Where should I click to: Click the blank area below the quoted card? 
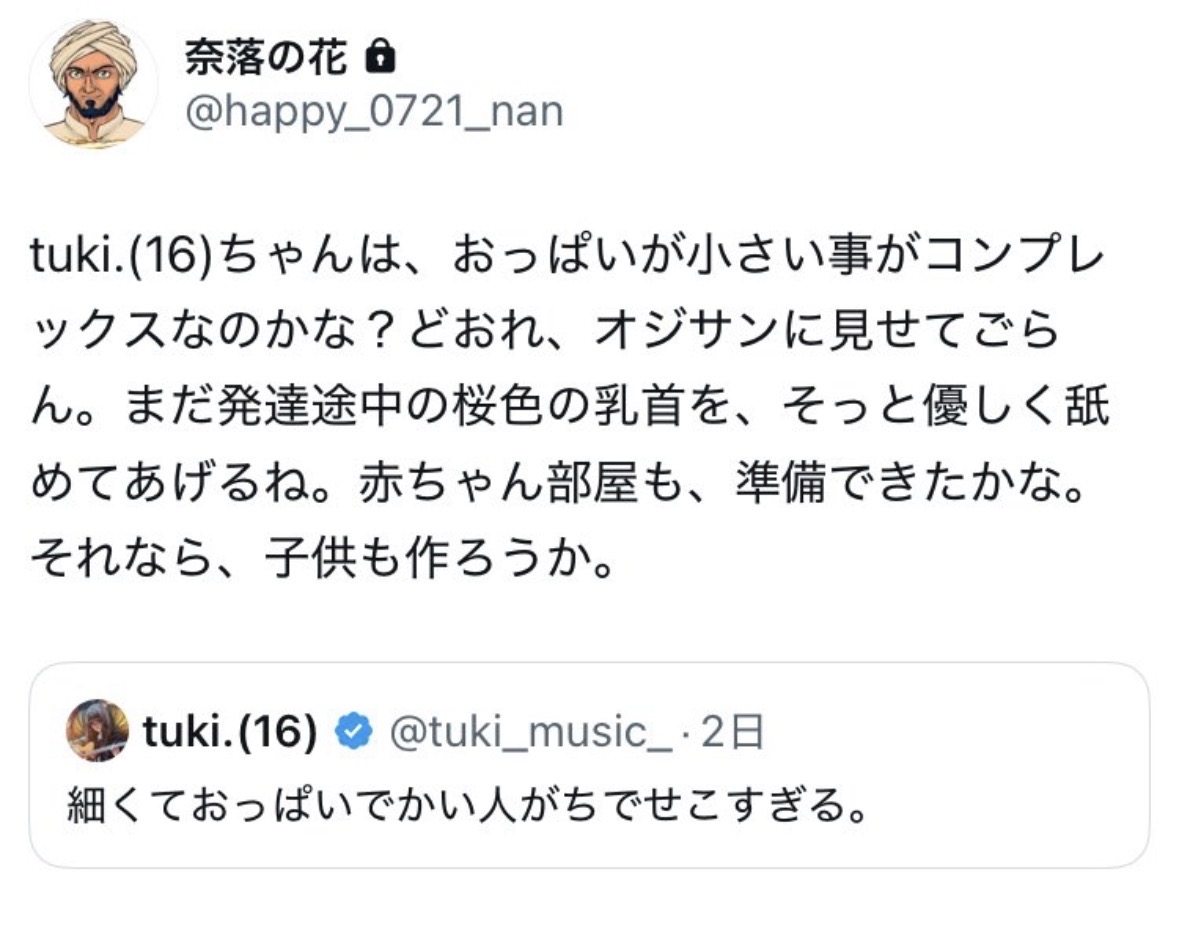pos(589,900)
